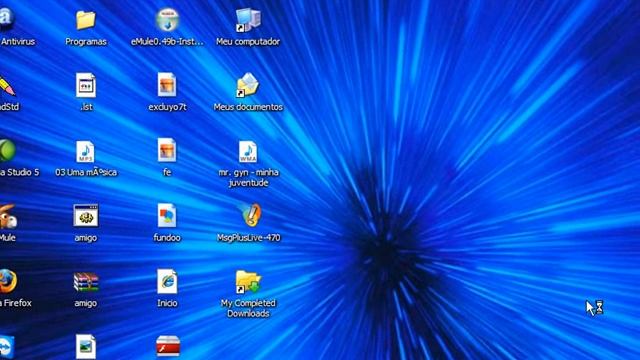
Task: Click the "My Completed Downloads" label
Action: [x=248, y=308]
